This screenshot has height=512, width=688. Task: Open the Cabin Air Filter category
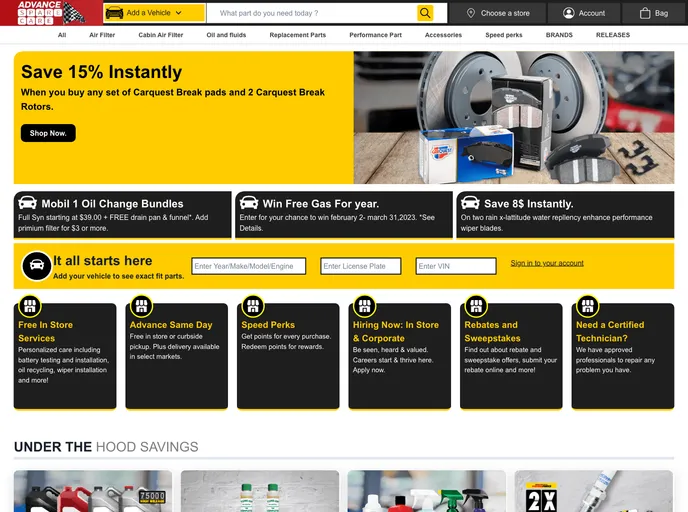[x=161, y=35]
